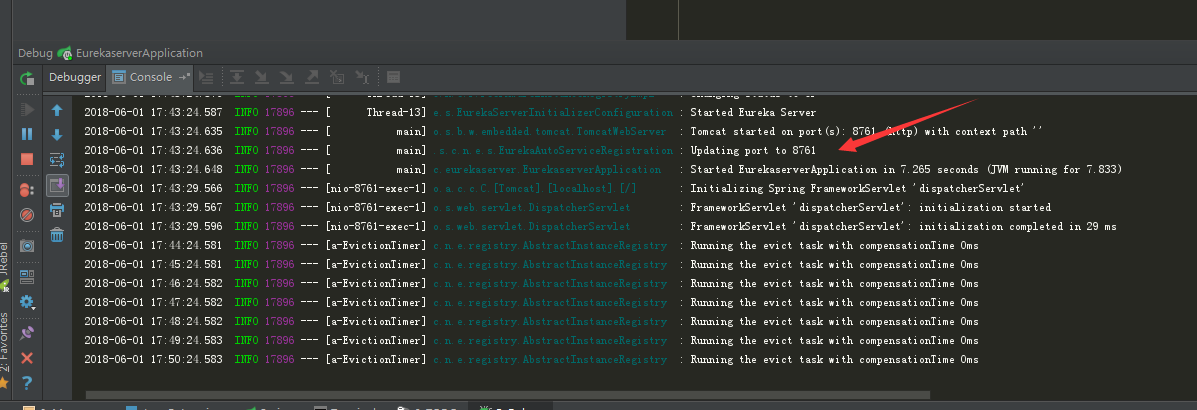Click the timestamp 2018-06-01 17:44:24.581
This screenshot has width=1197, height=410.
tap(153, 246)
